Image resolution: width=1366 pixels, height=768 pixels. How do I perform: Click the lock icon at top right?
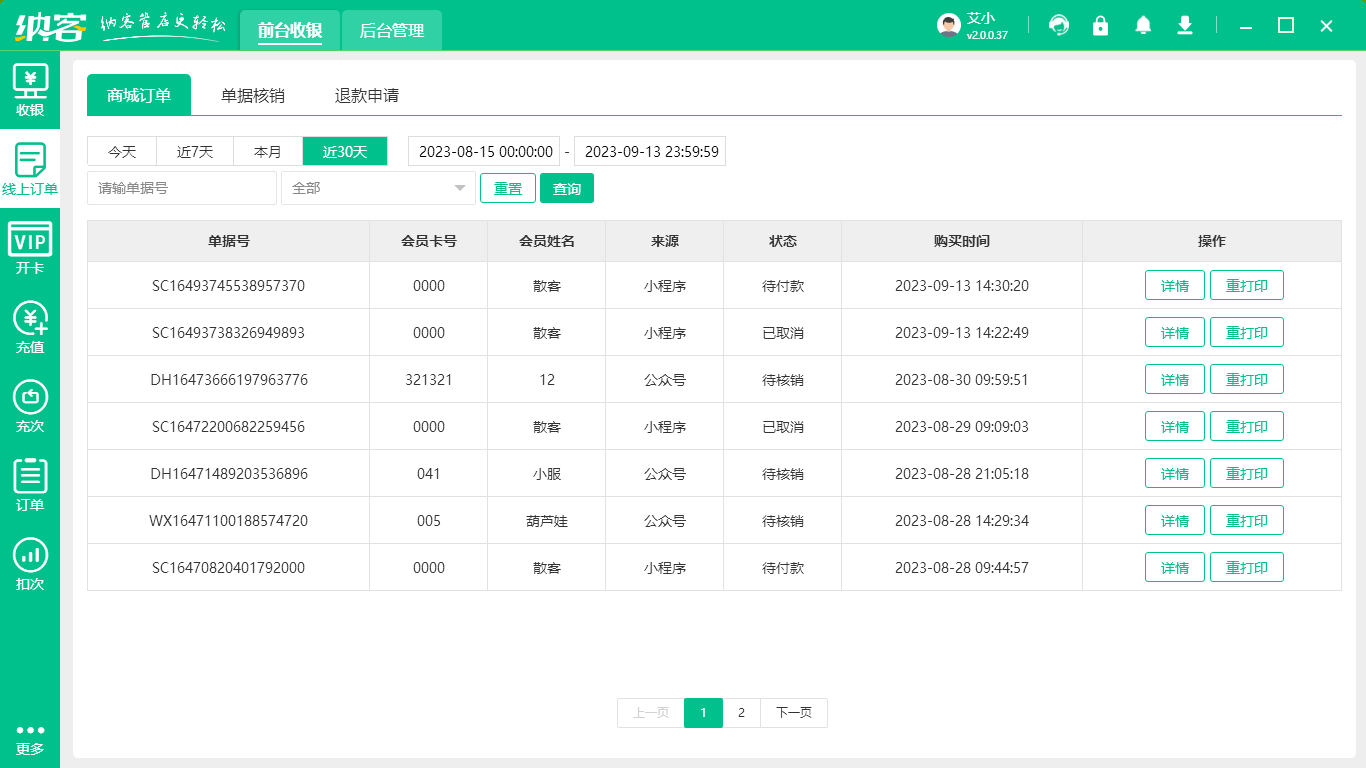pos(1101,25)
